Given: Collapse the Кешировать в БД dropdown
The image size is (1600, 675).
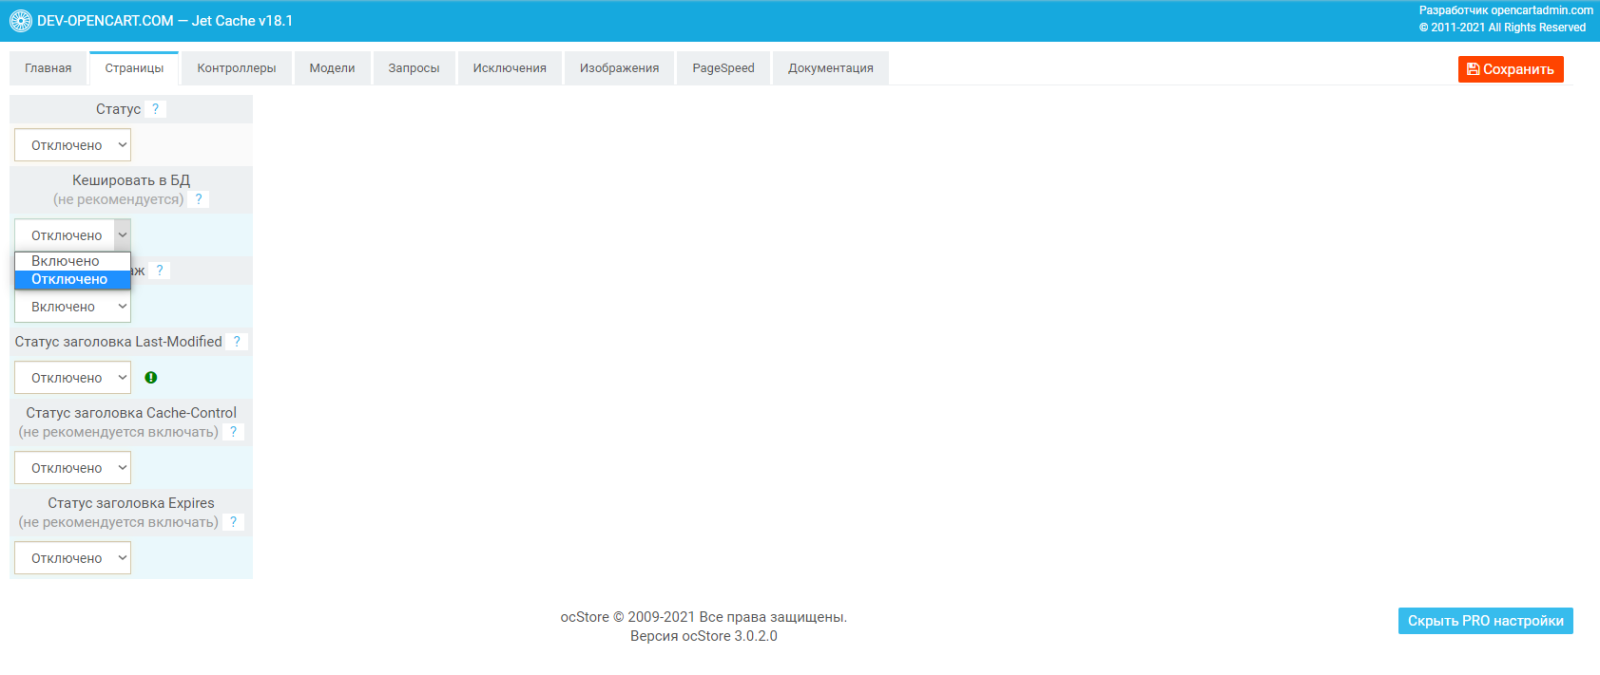Looking at the screenshot, I should [73, 235].
